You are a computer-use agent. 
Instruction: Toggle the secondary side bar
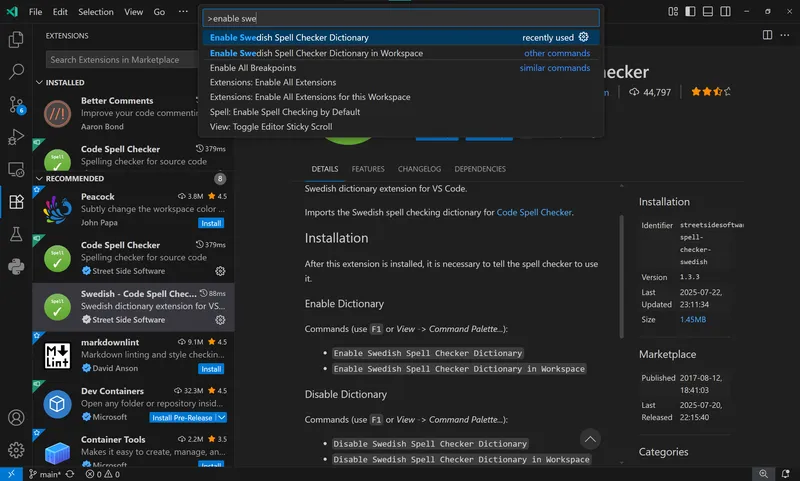click(x=725, y=11)
